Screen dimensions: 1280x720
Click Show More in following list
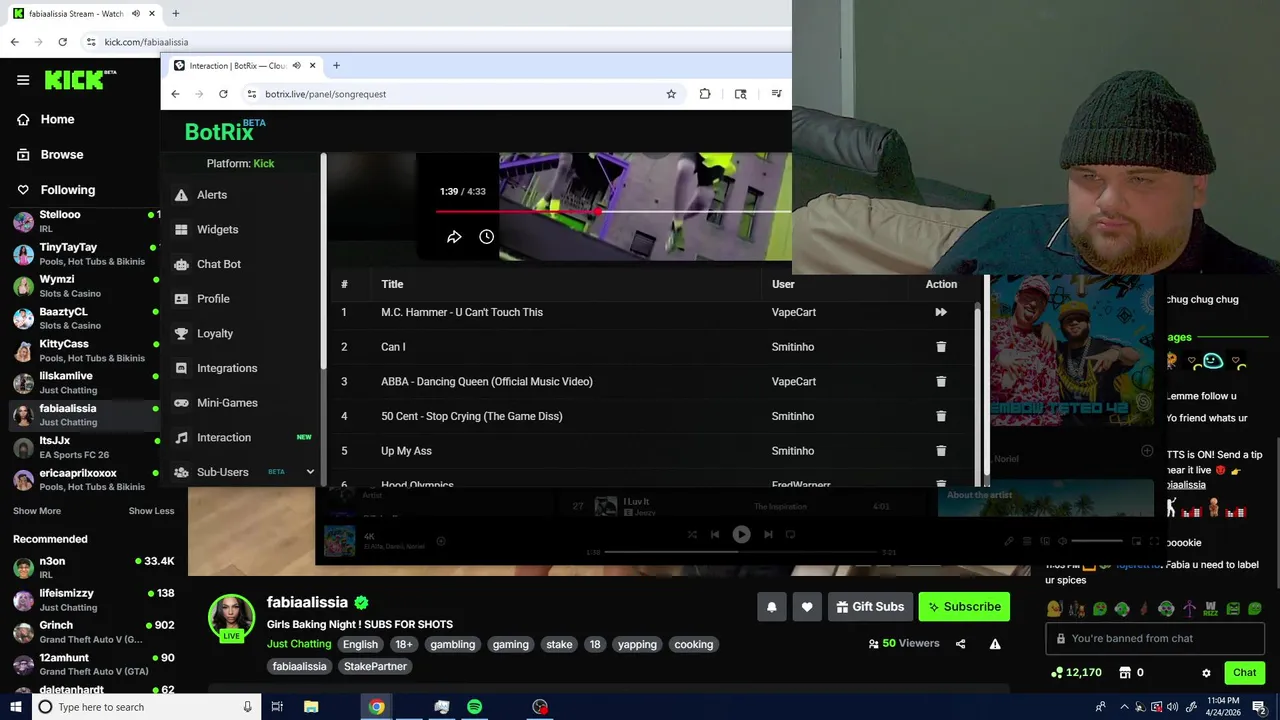coord(37,511)
